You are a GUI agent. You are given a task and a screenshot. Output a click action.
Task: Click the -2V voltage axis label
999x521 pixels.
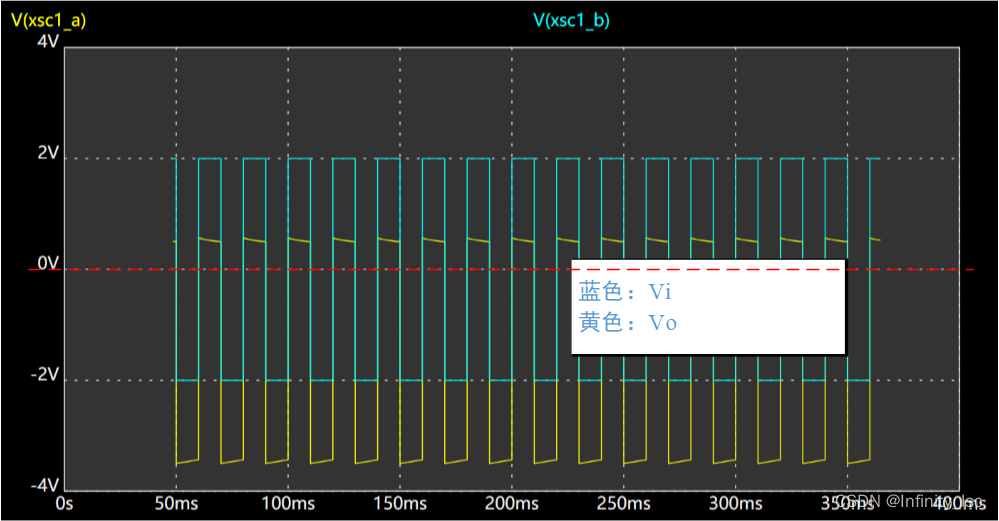pyautogui.click(x=45, y=375)
